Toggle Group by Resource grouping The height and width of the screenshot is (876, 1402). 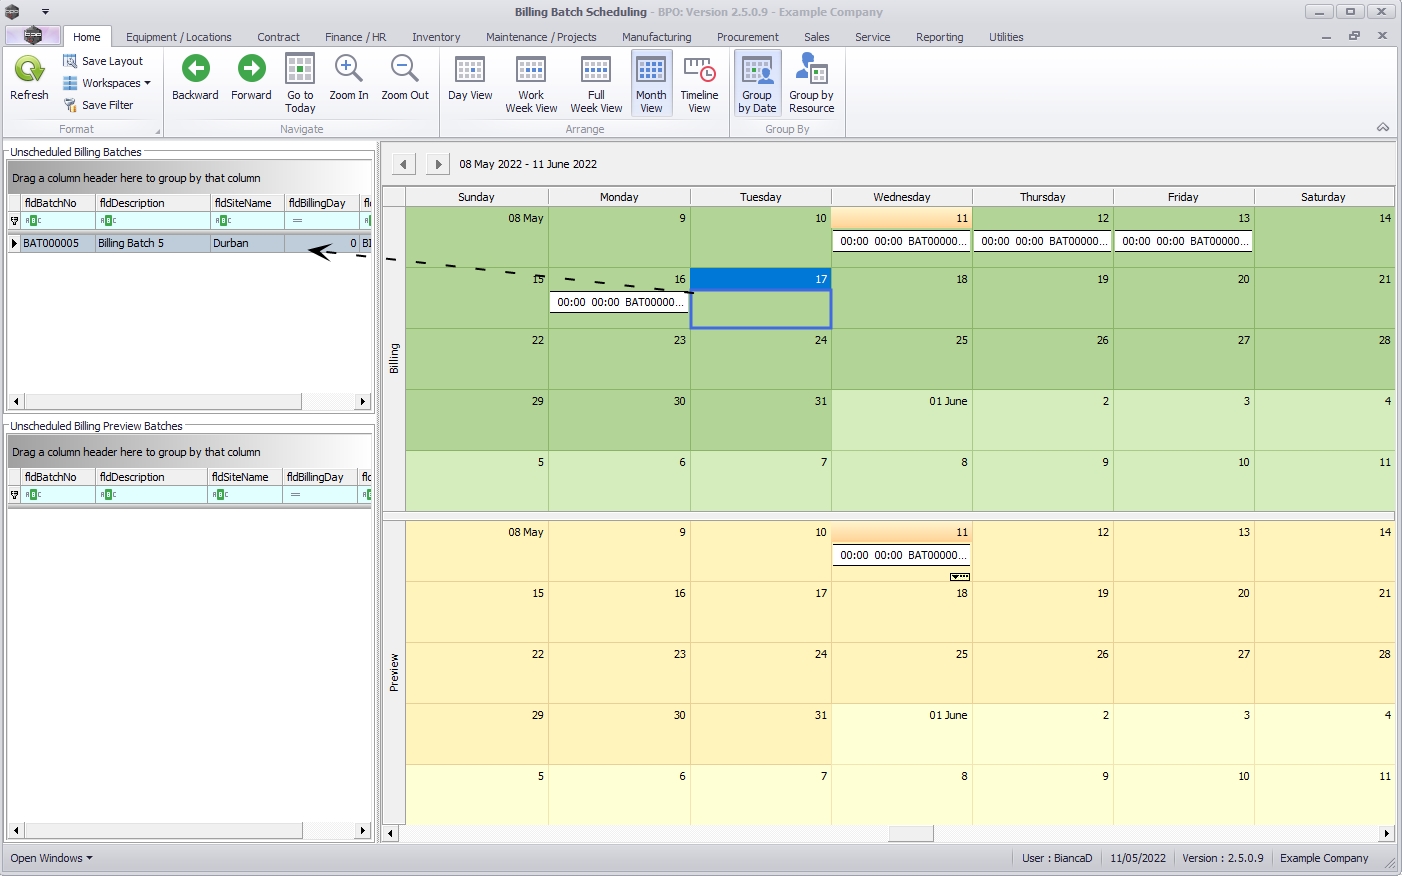pyautogui.click(x=811, y=83)
